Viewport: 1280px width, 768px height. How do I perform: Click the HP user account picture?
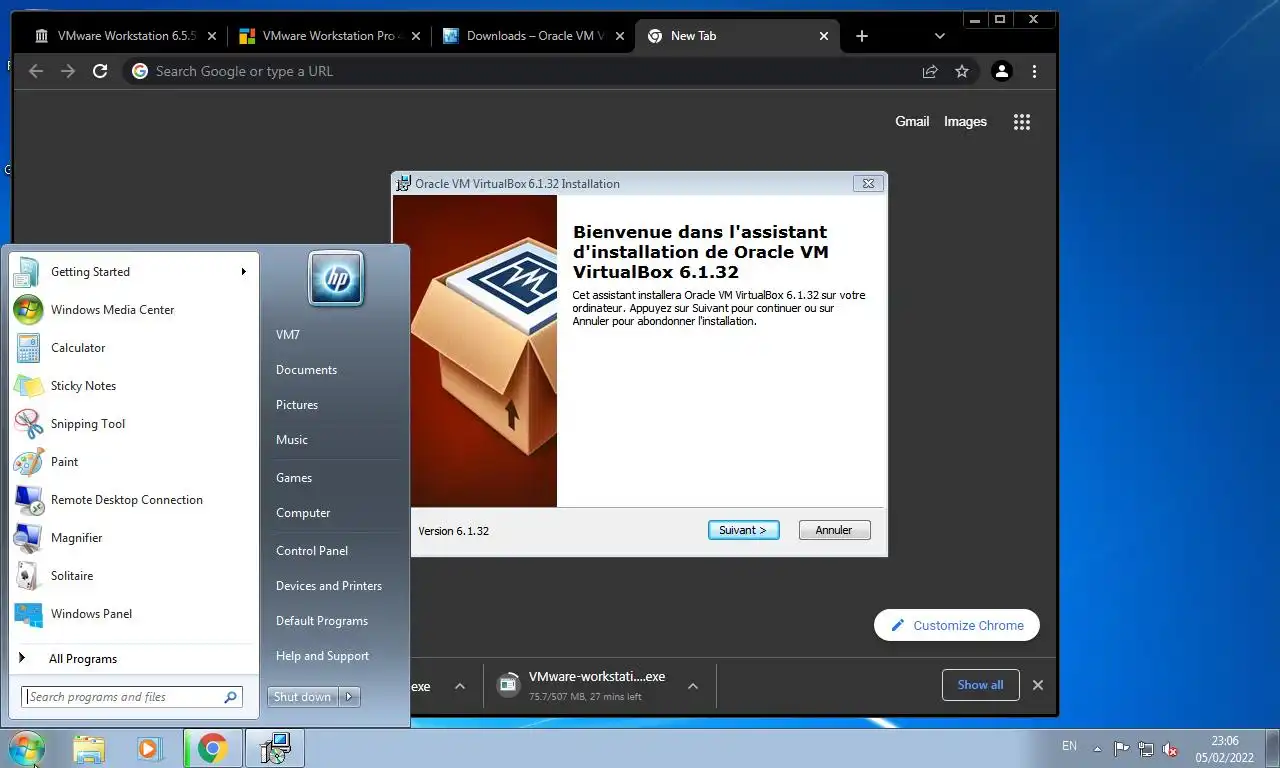(336, 278)
